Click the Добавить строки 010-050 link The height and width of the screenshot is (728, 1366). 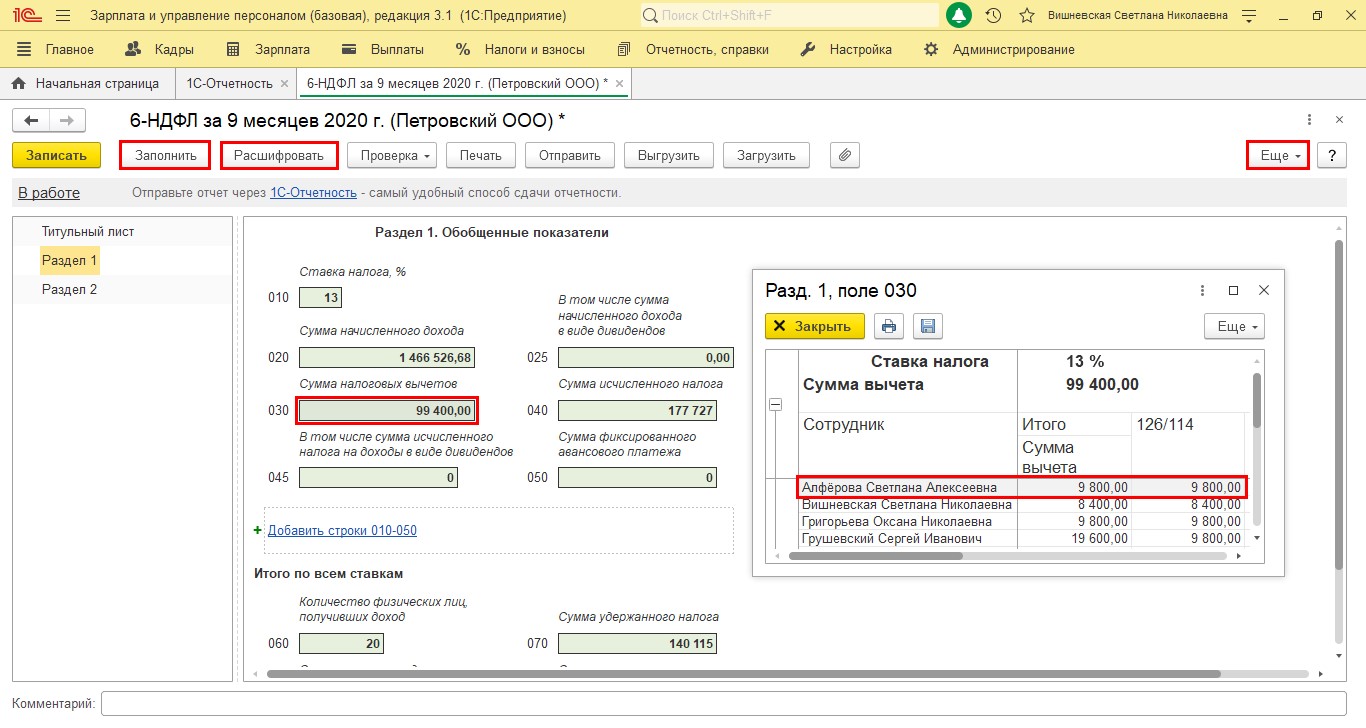point(342,530)
